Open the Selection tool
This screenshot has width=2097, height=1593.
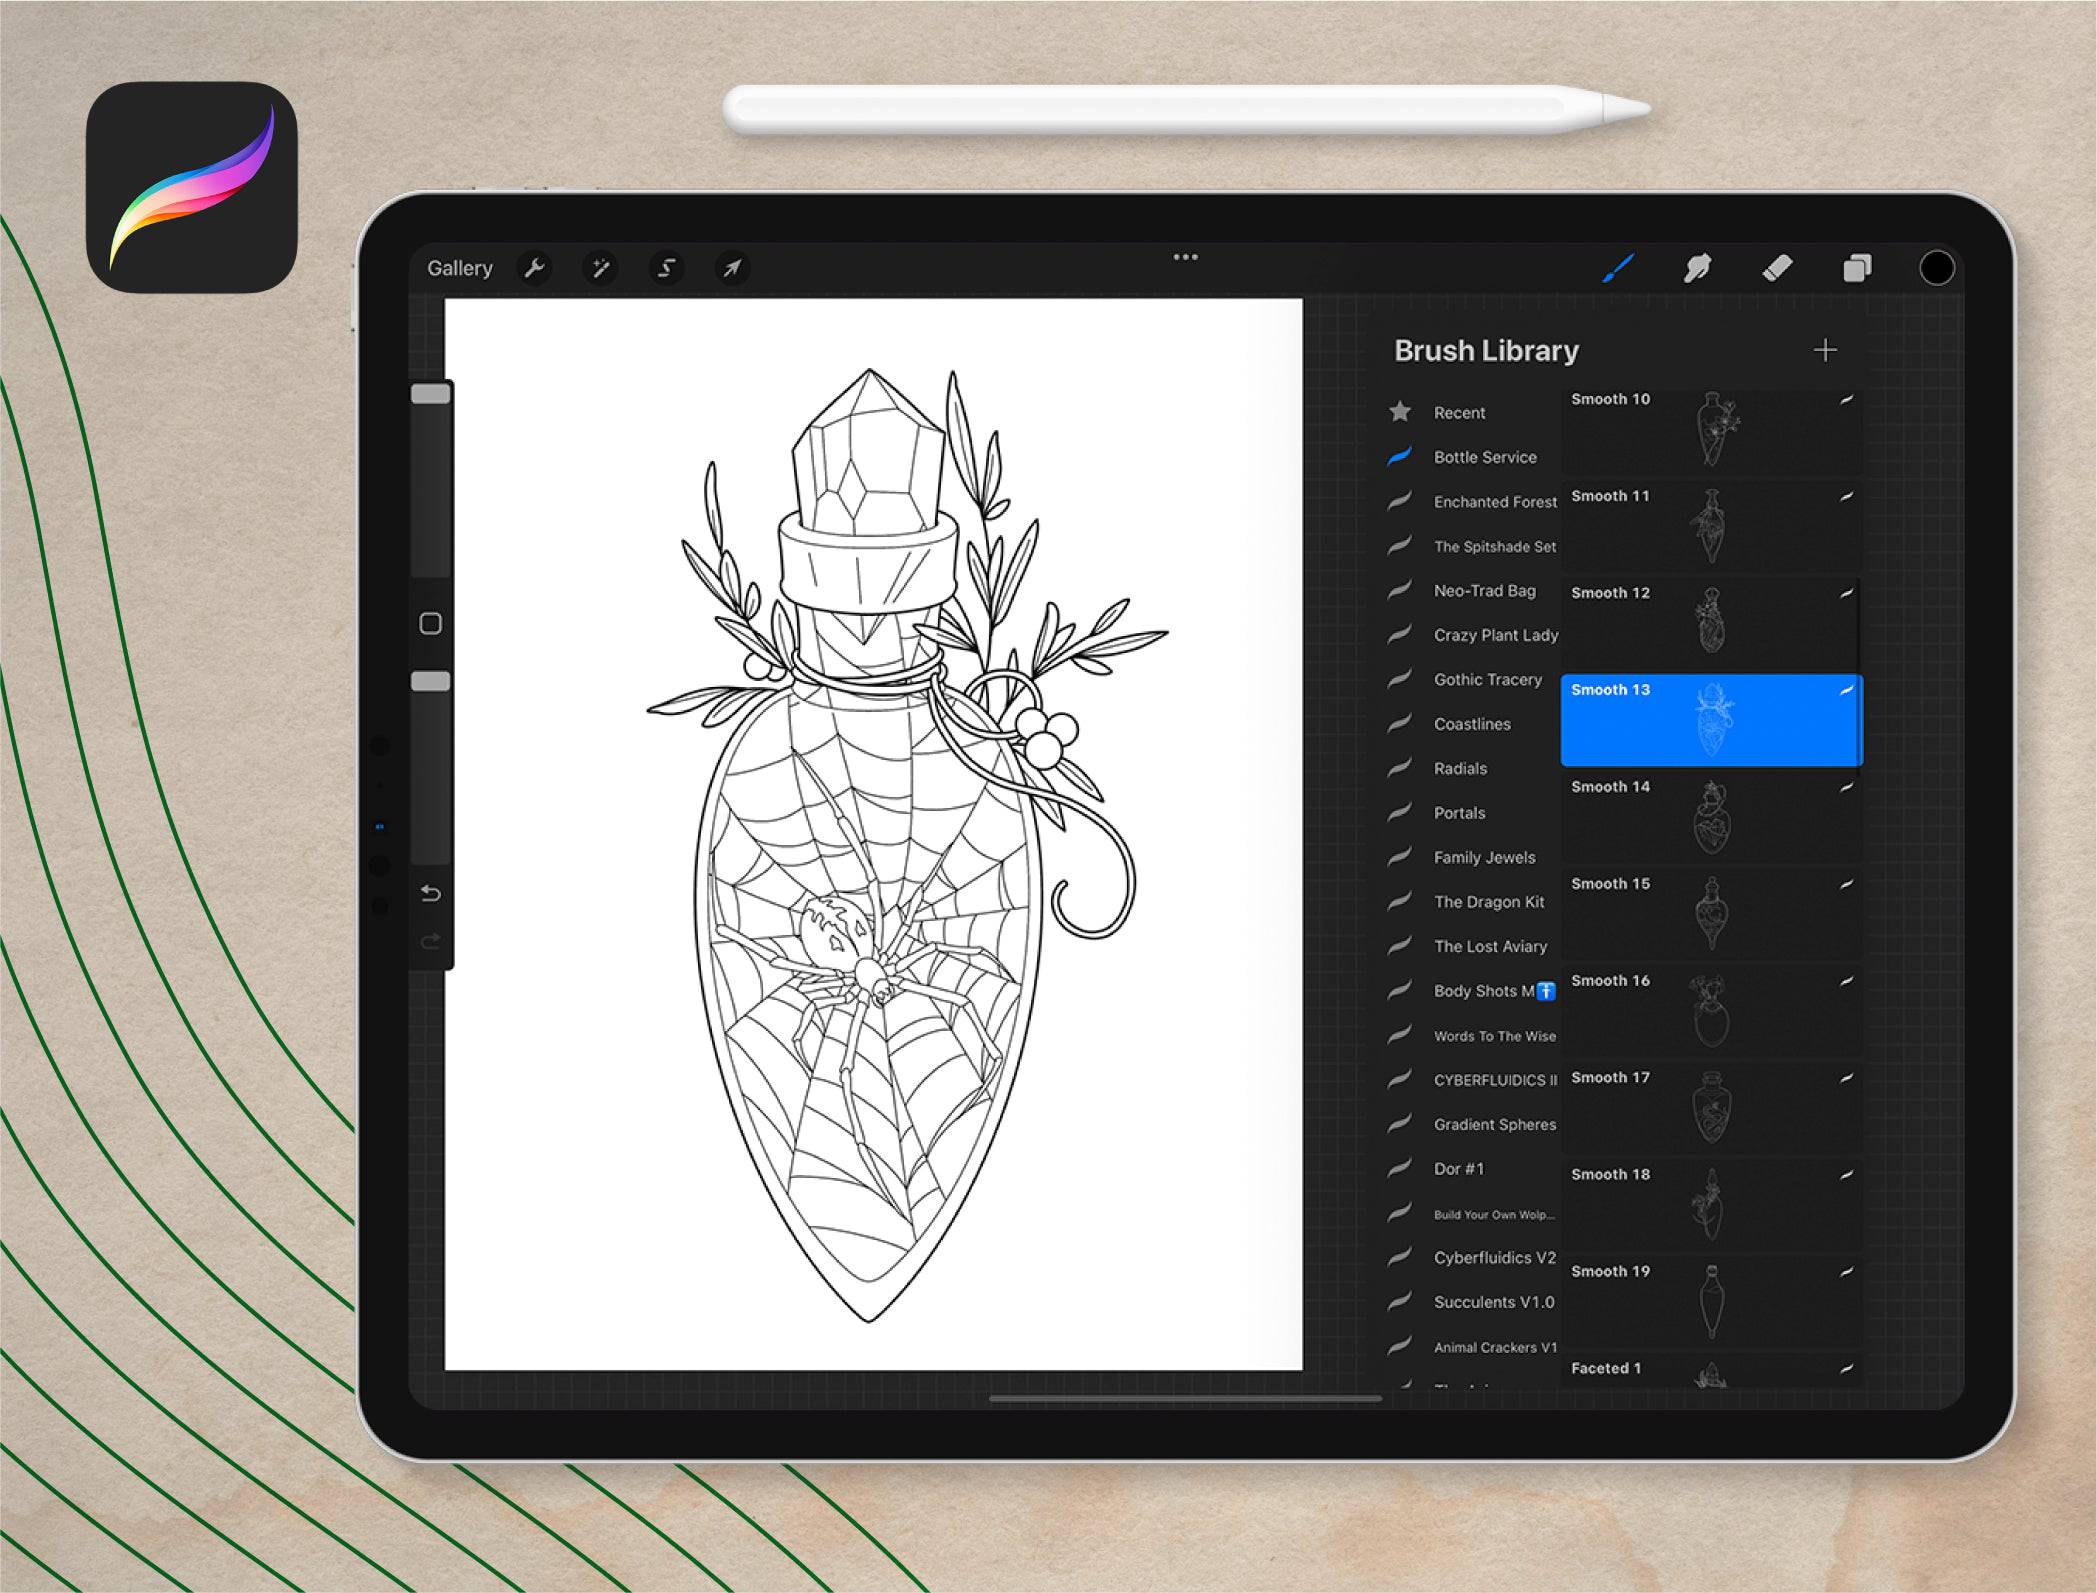point(666,268)
